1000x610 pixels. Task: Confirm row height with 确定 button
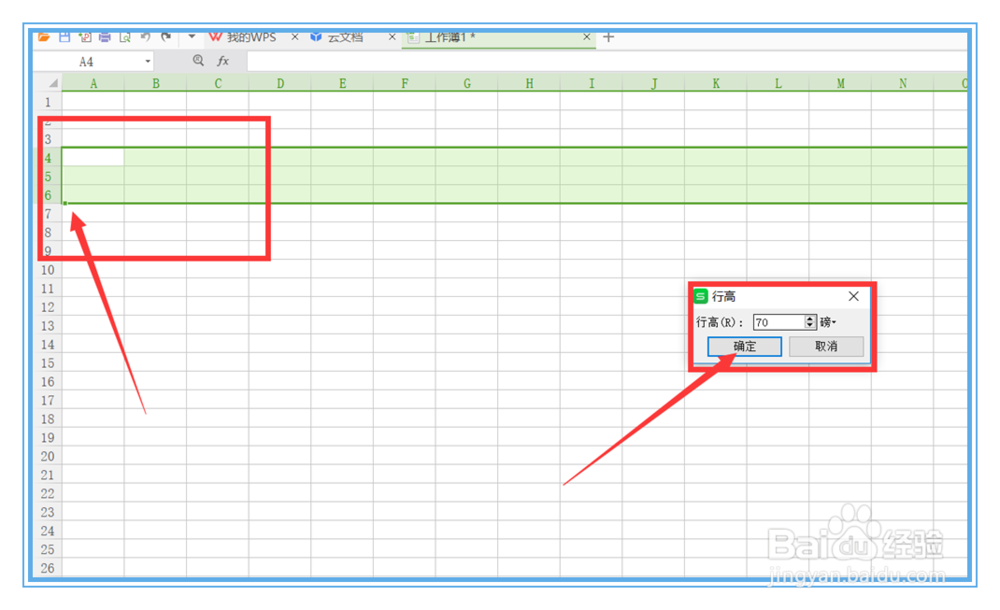pos(744,346)
